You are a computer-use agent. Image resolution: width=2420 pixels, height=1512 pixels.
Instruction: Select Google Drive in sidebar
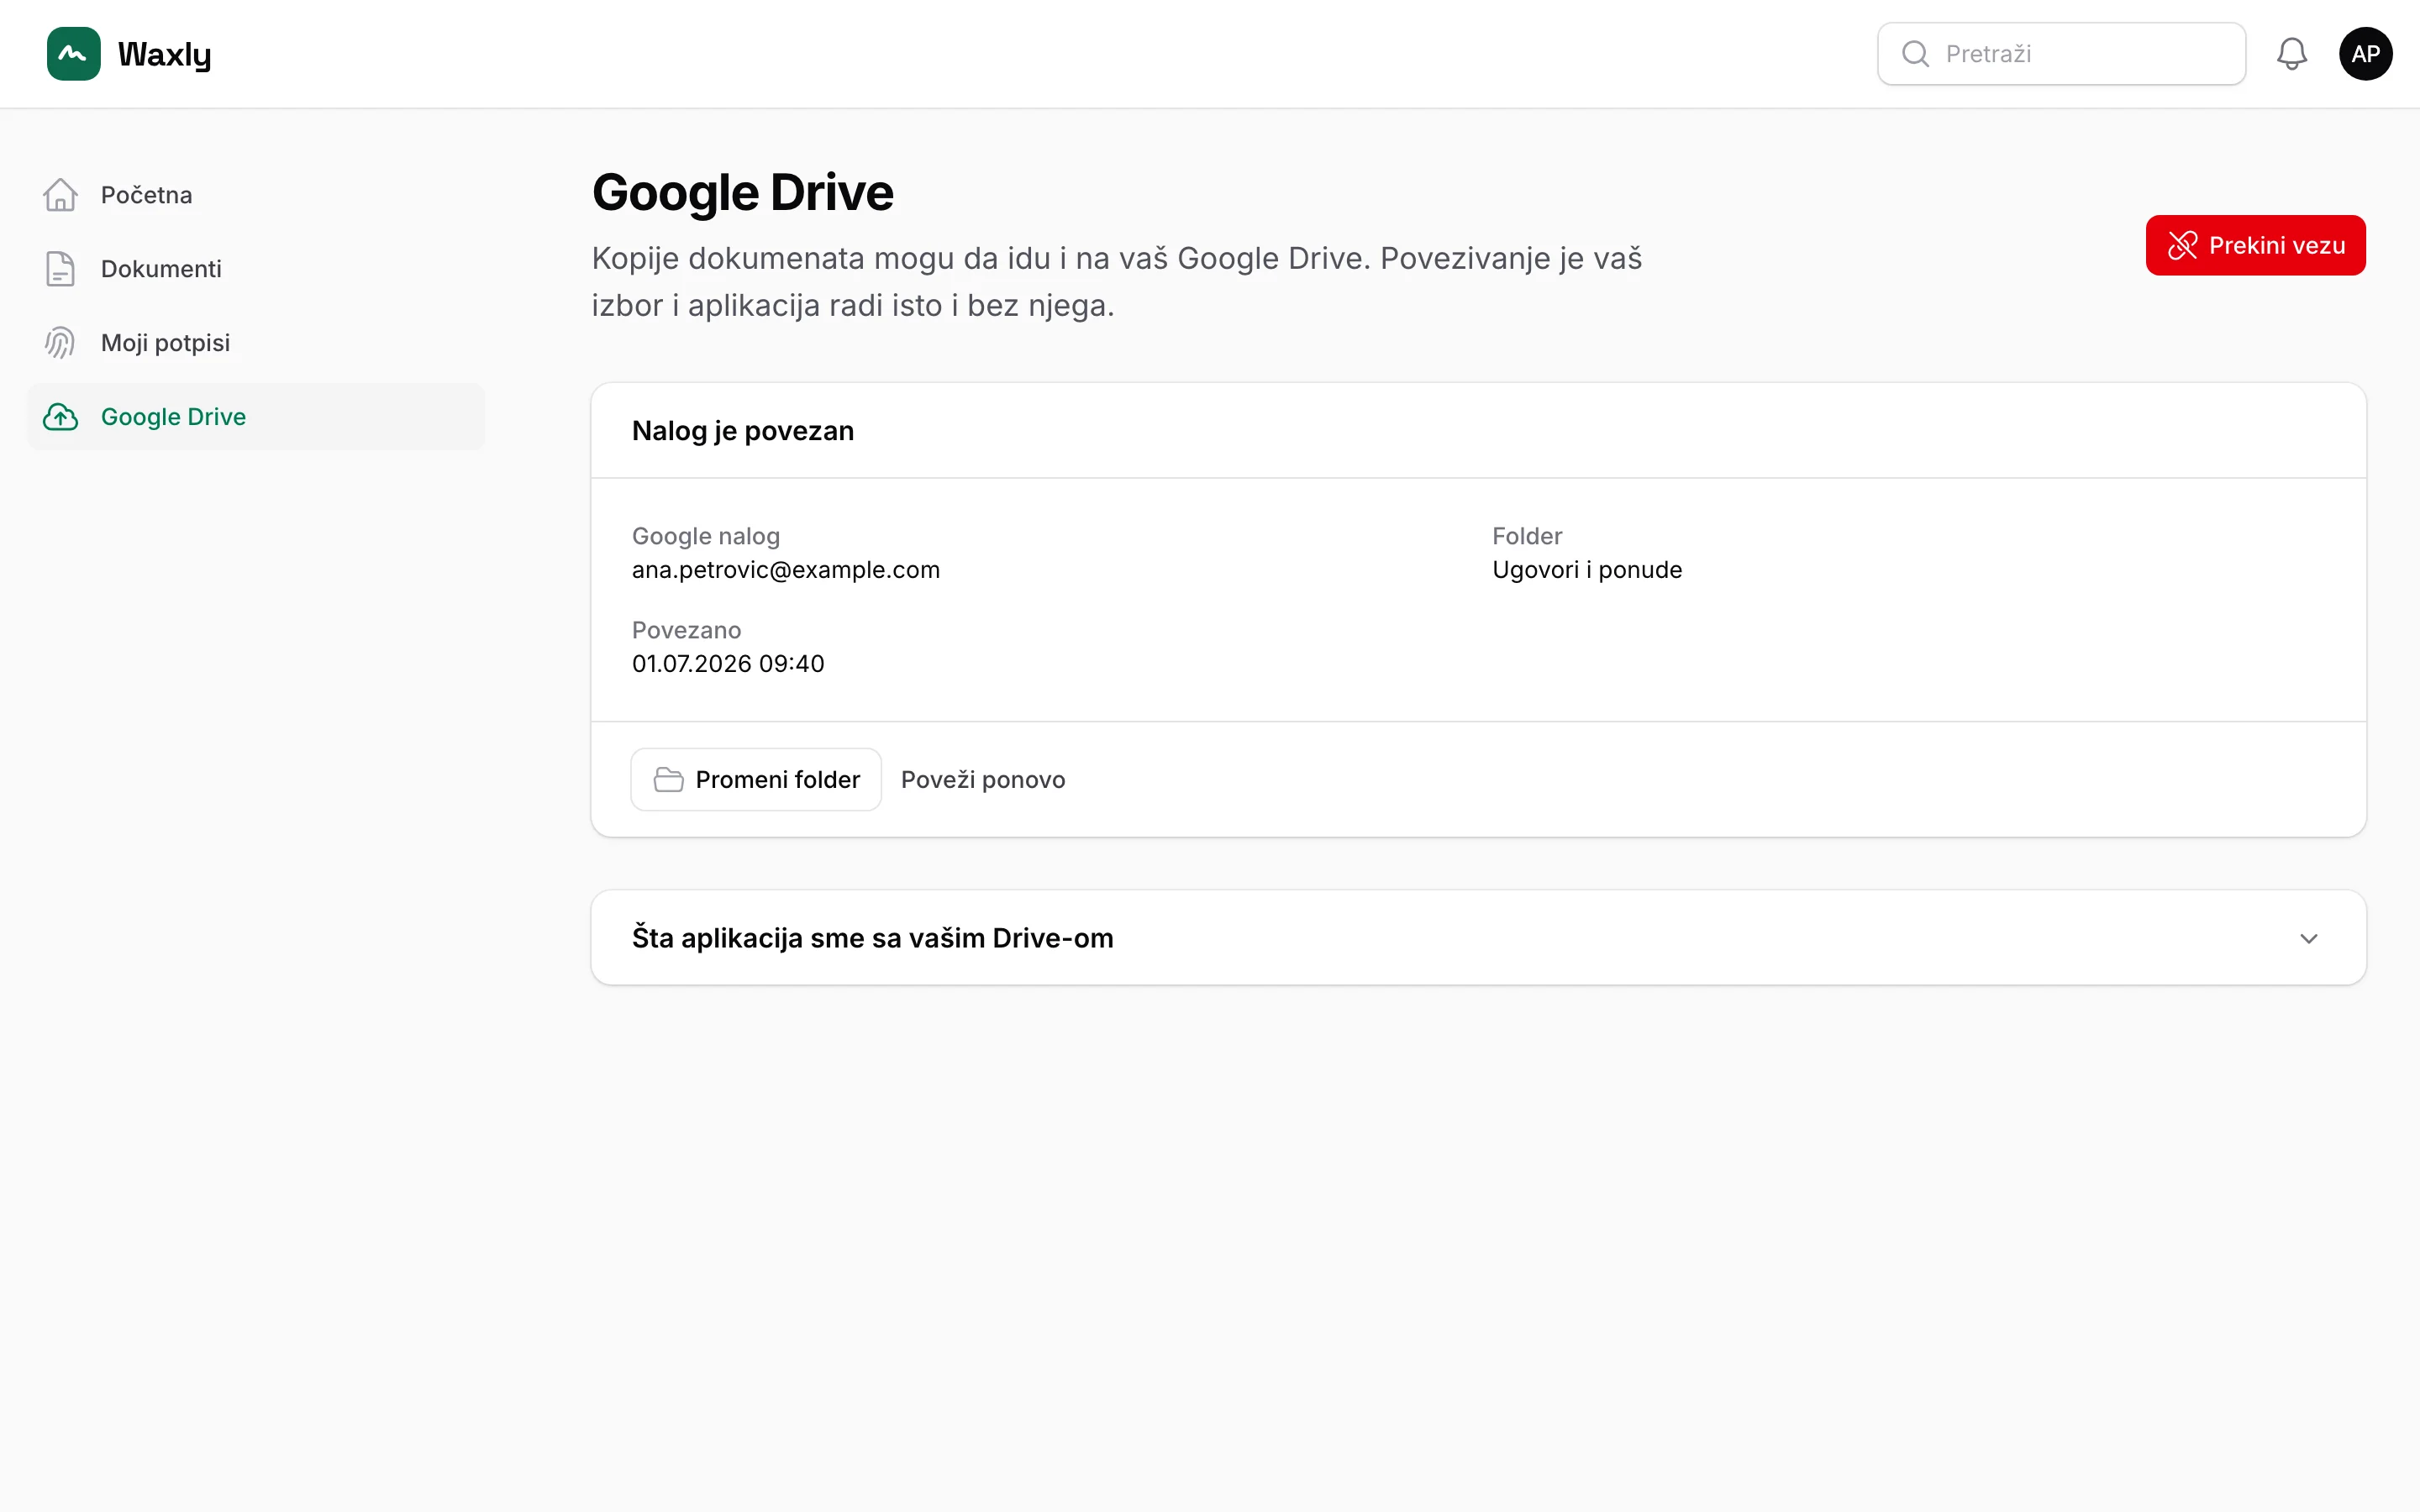[x=256, y=417]
